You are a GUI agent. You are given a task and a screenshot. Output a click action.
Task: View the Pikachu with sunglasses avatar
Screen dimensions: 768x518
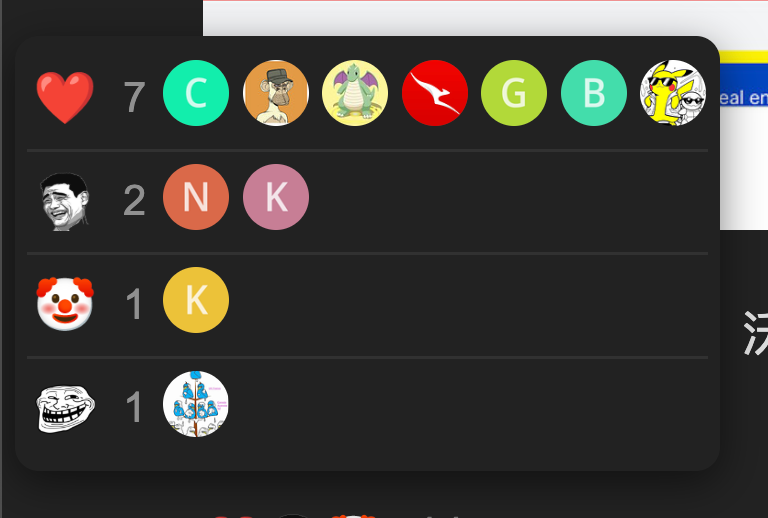click(673, 93)
